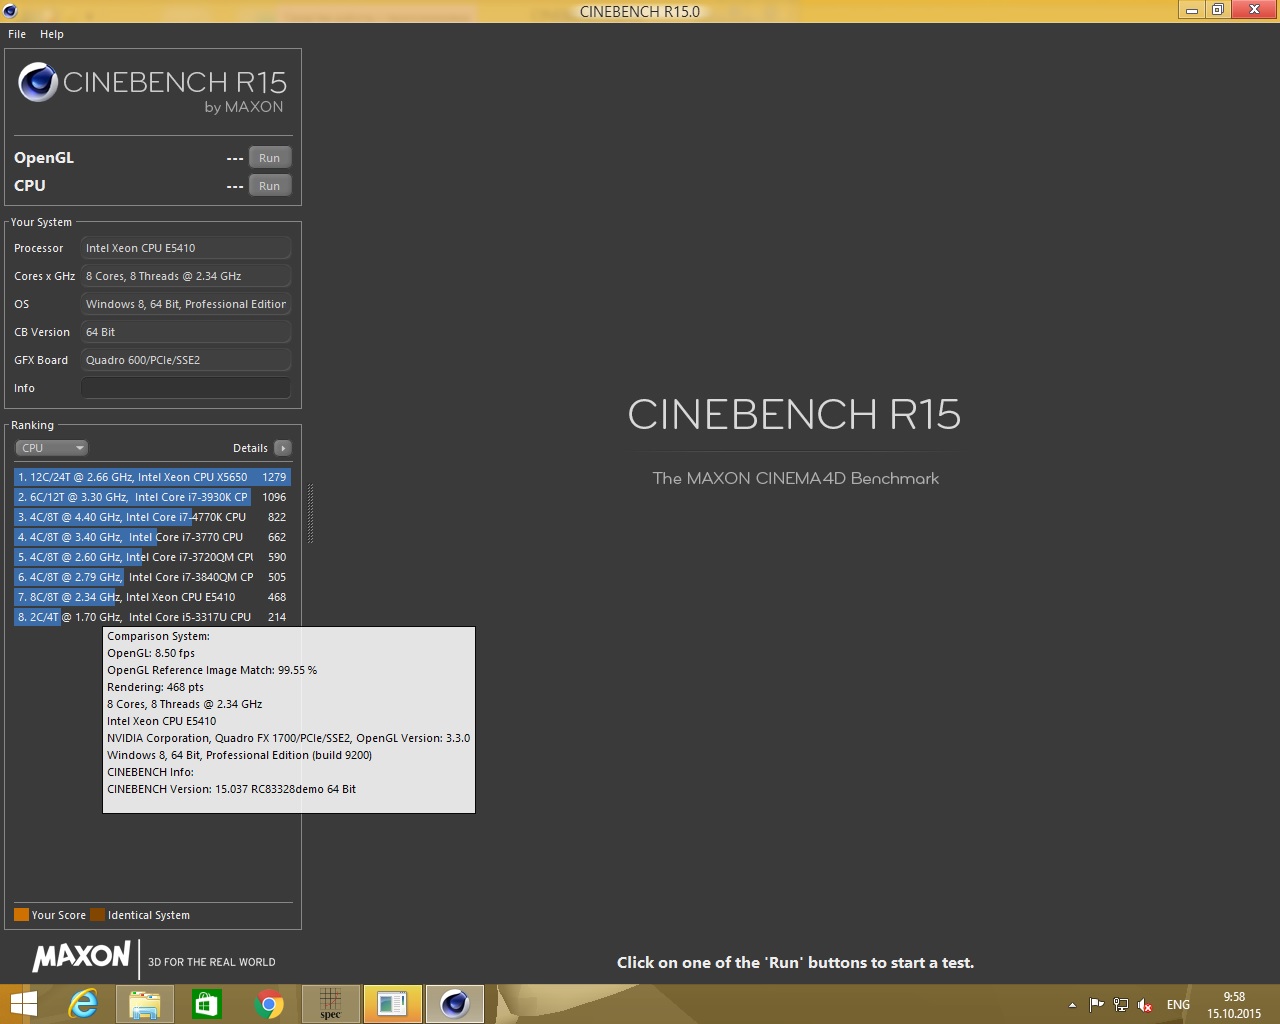Click the GFX Board value Quadro 600
Image resolution: width=1280 pixels, height=1024 pixels.
click(186, 360)
